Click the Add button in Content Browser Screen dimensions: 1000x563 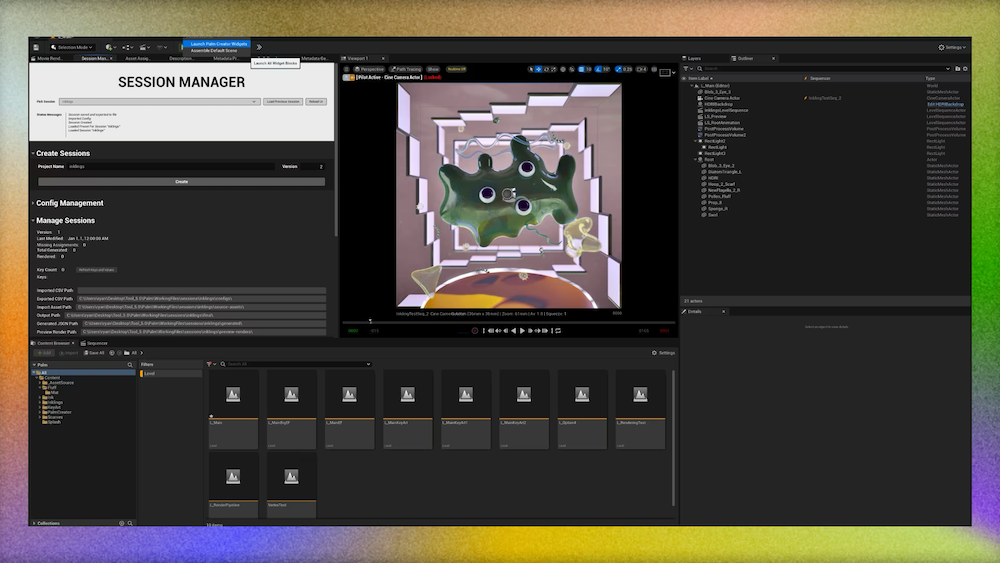(x=44, y=352)
